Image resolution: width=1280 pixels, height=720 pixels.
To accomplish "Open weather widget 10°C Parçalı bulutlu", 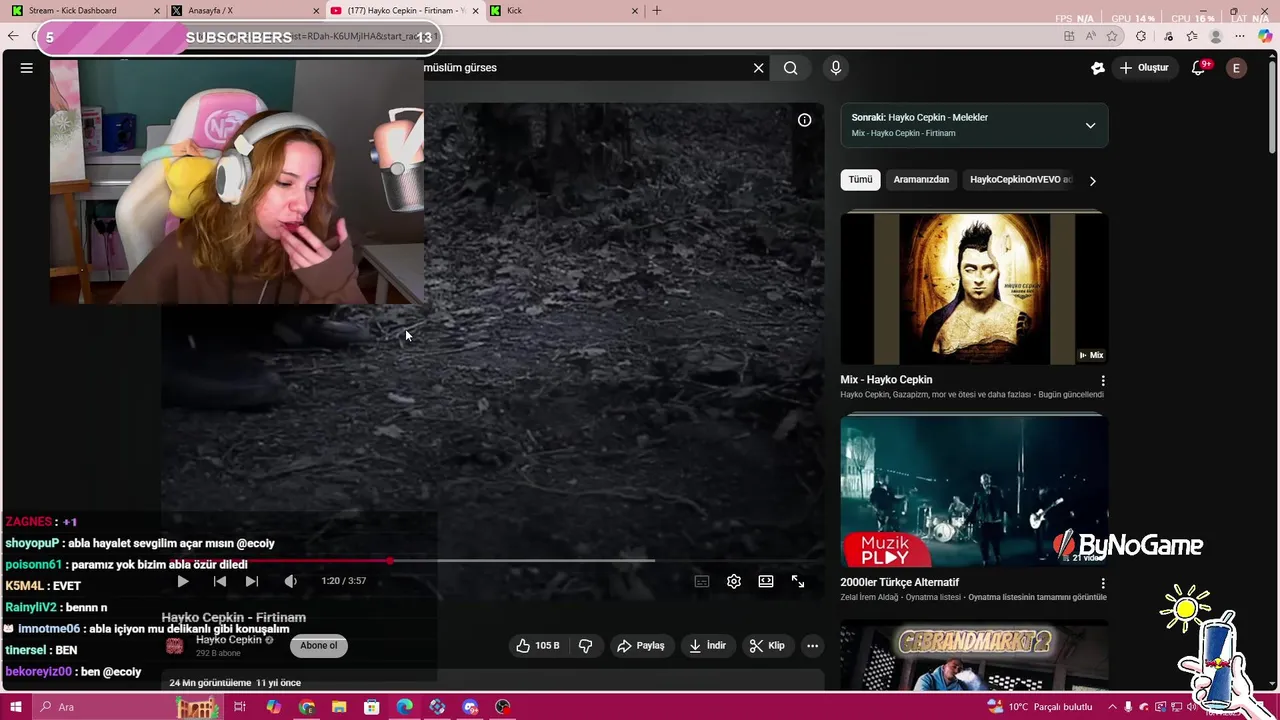I will [1040, 707].
